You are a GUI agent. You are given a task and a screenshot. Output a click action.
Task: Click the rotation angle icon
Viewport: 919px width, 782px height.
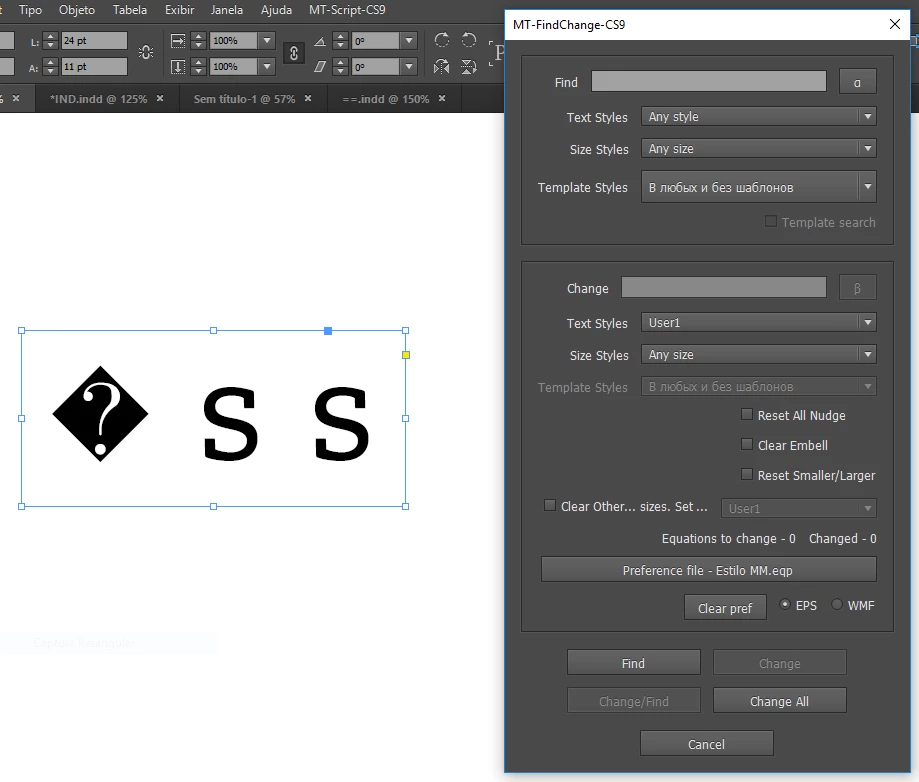coord(320,41)
